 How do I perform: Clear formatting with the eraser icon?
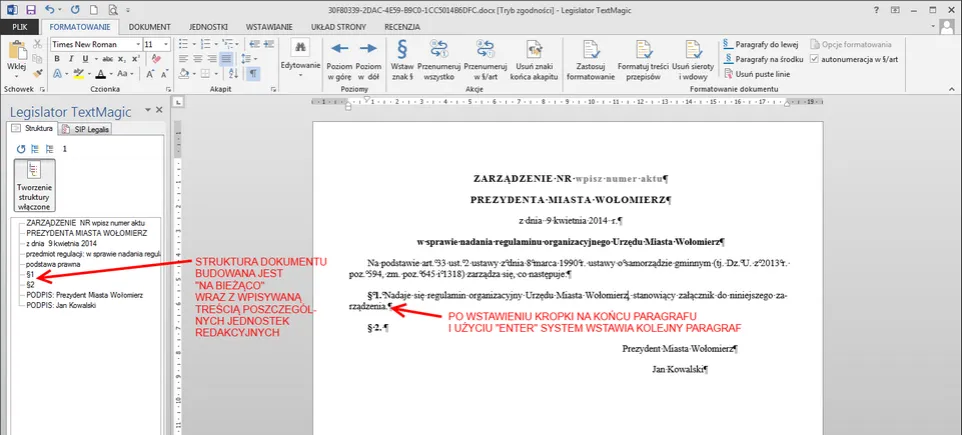tap(155, 59)
